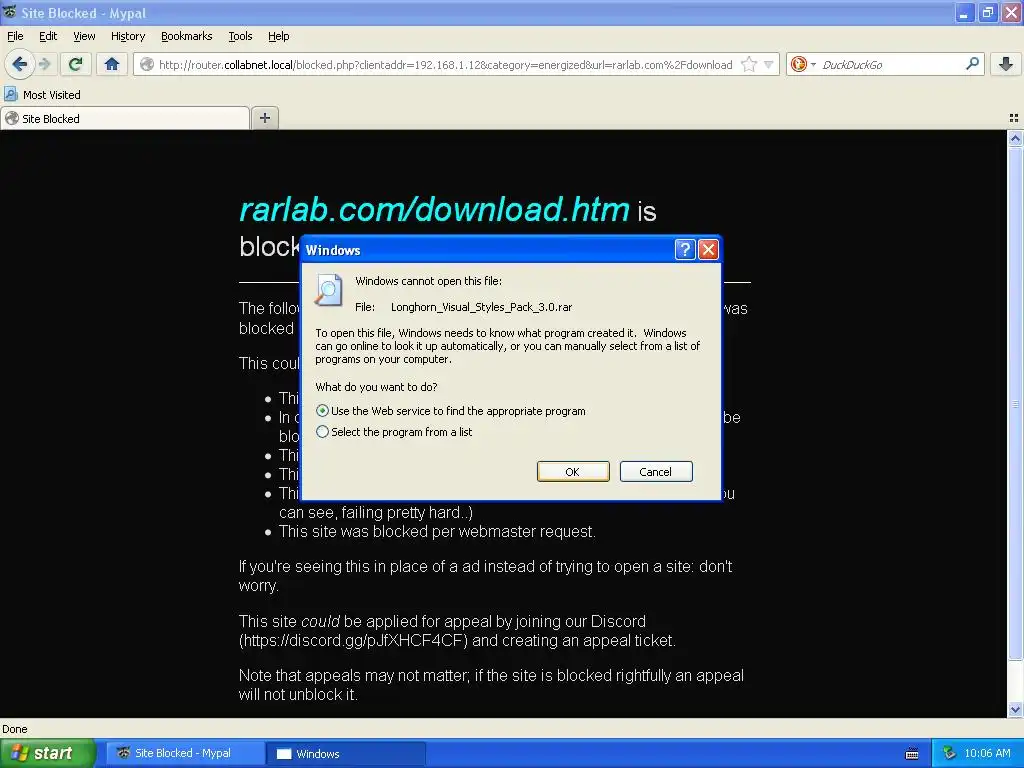Open the URL history dropdown arrow

769,65
